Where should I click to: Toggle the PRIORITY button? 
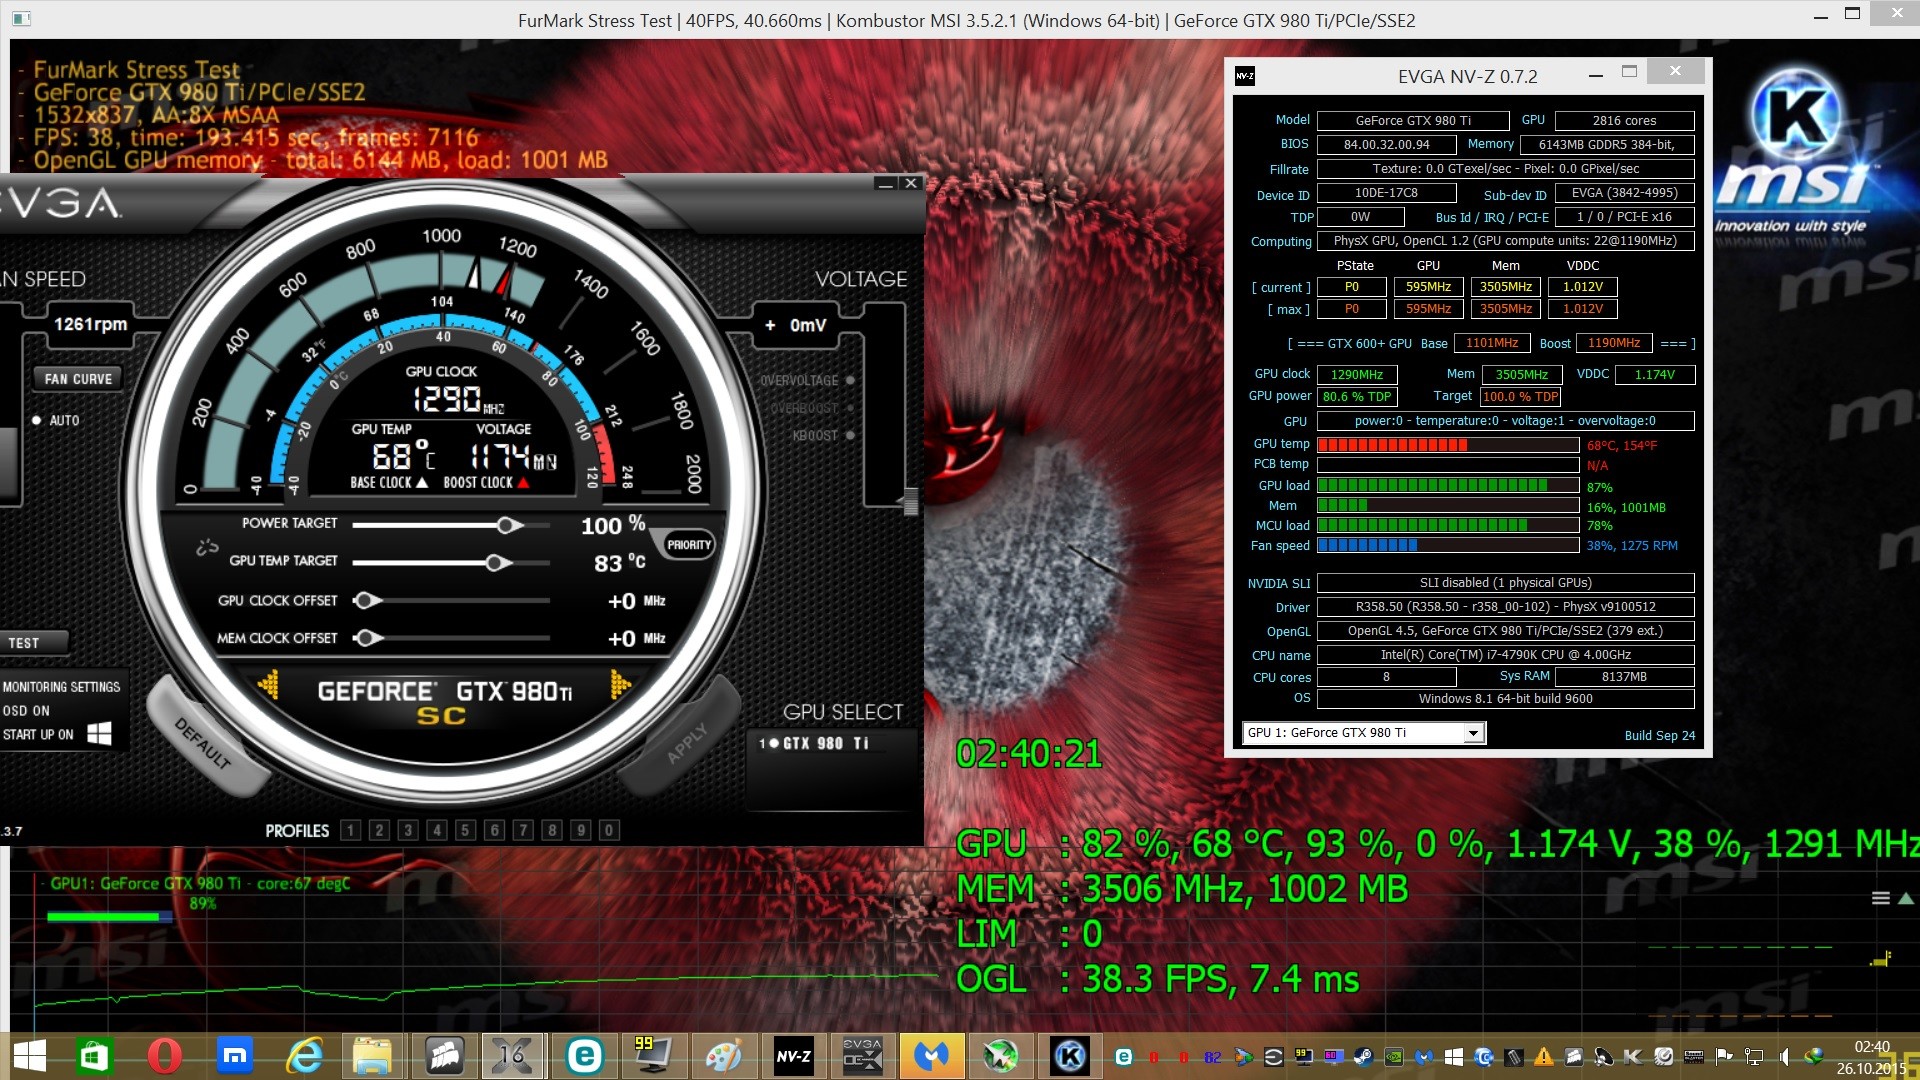(689, 545)
